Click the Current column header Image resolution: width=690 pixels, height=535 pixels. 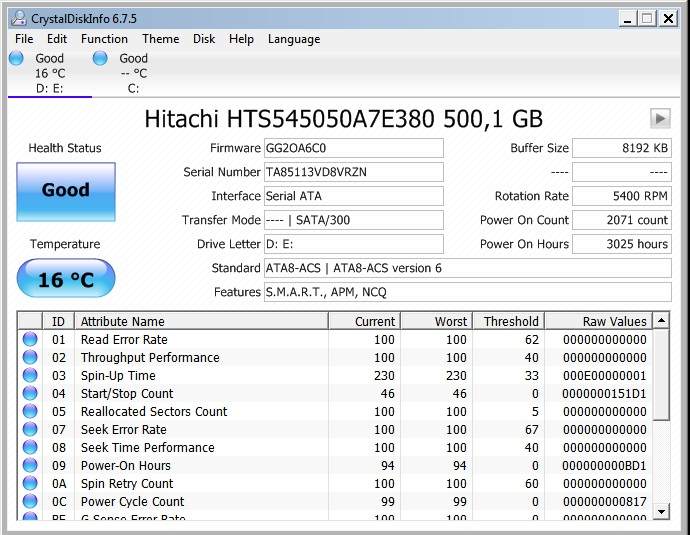365,321
